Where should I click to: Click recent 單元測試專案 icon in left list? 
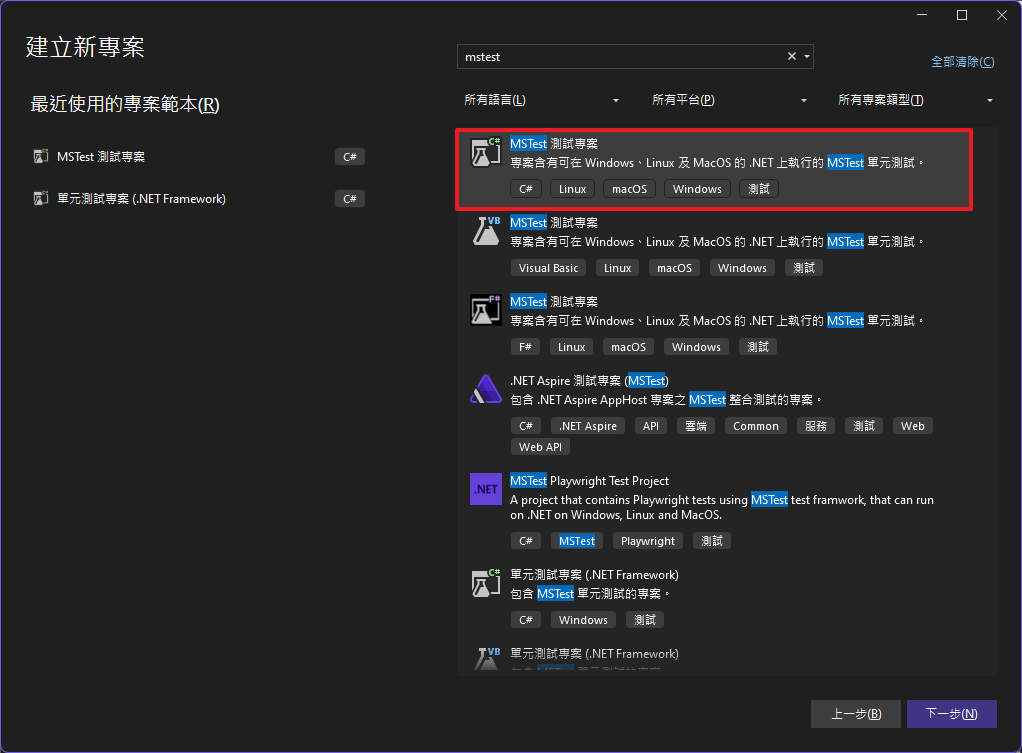tap(41, 198)
